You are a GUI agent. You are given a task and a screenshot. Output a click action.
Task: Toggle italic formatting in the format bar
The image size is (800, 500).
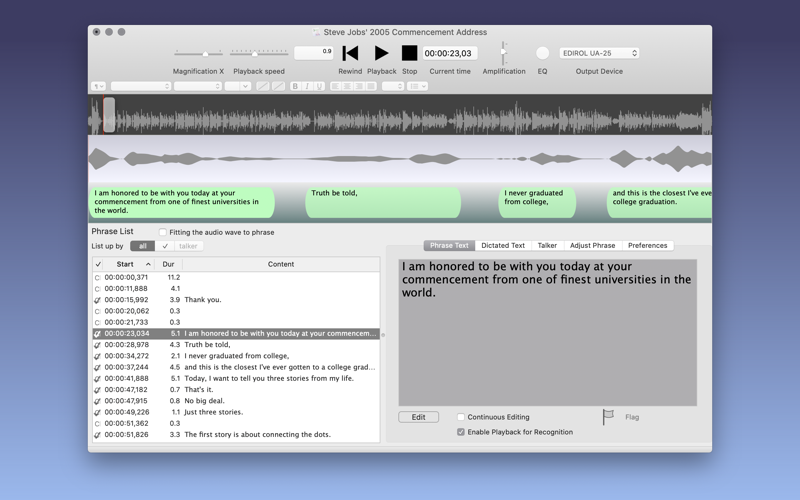tap(307, 86)
